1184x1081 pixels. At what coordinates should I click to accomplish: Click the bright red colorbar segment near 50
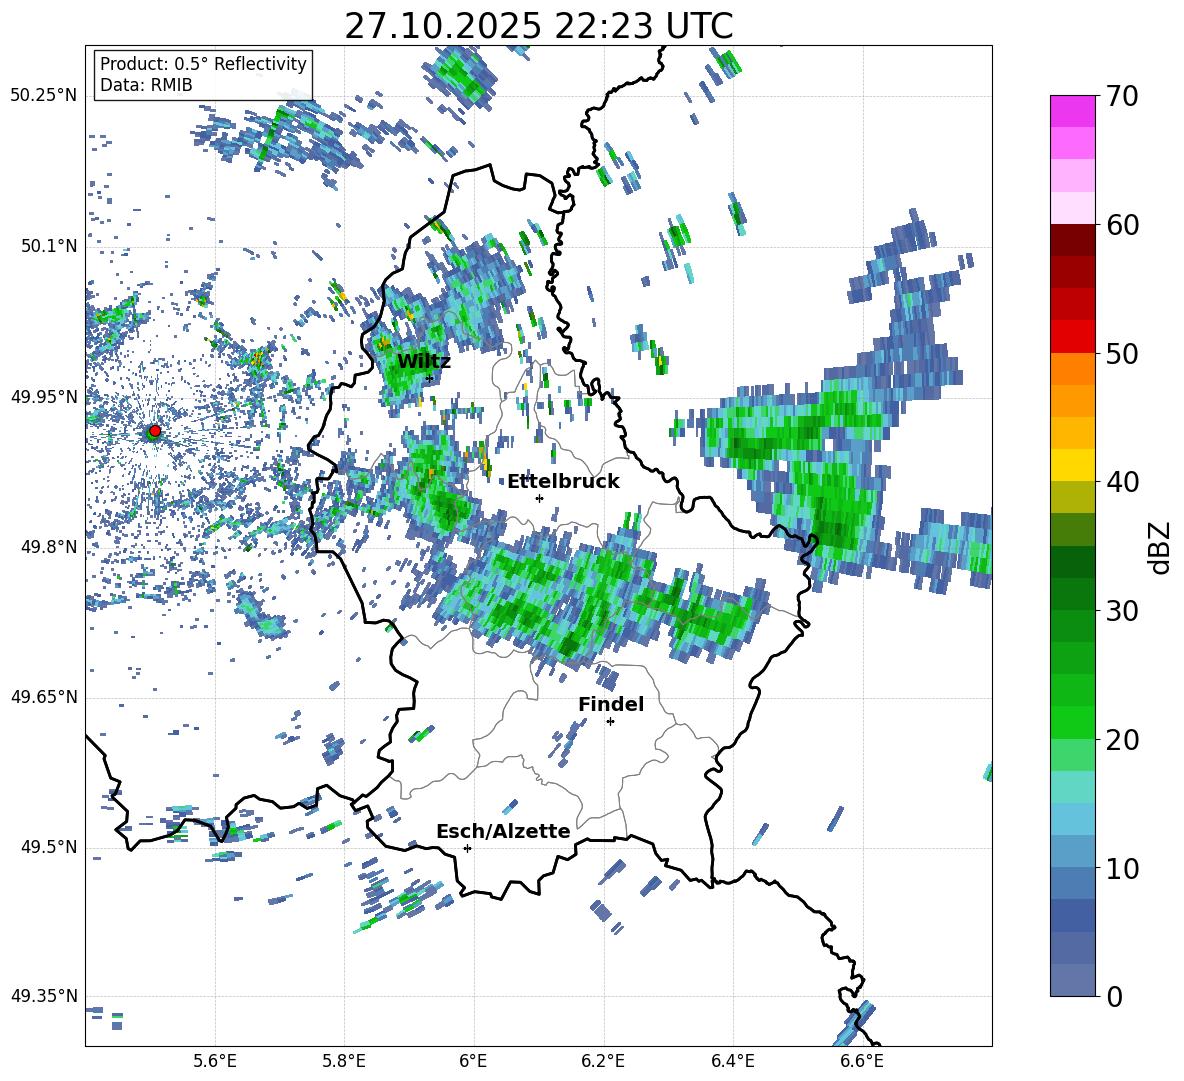(x=1073, y=337)
